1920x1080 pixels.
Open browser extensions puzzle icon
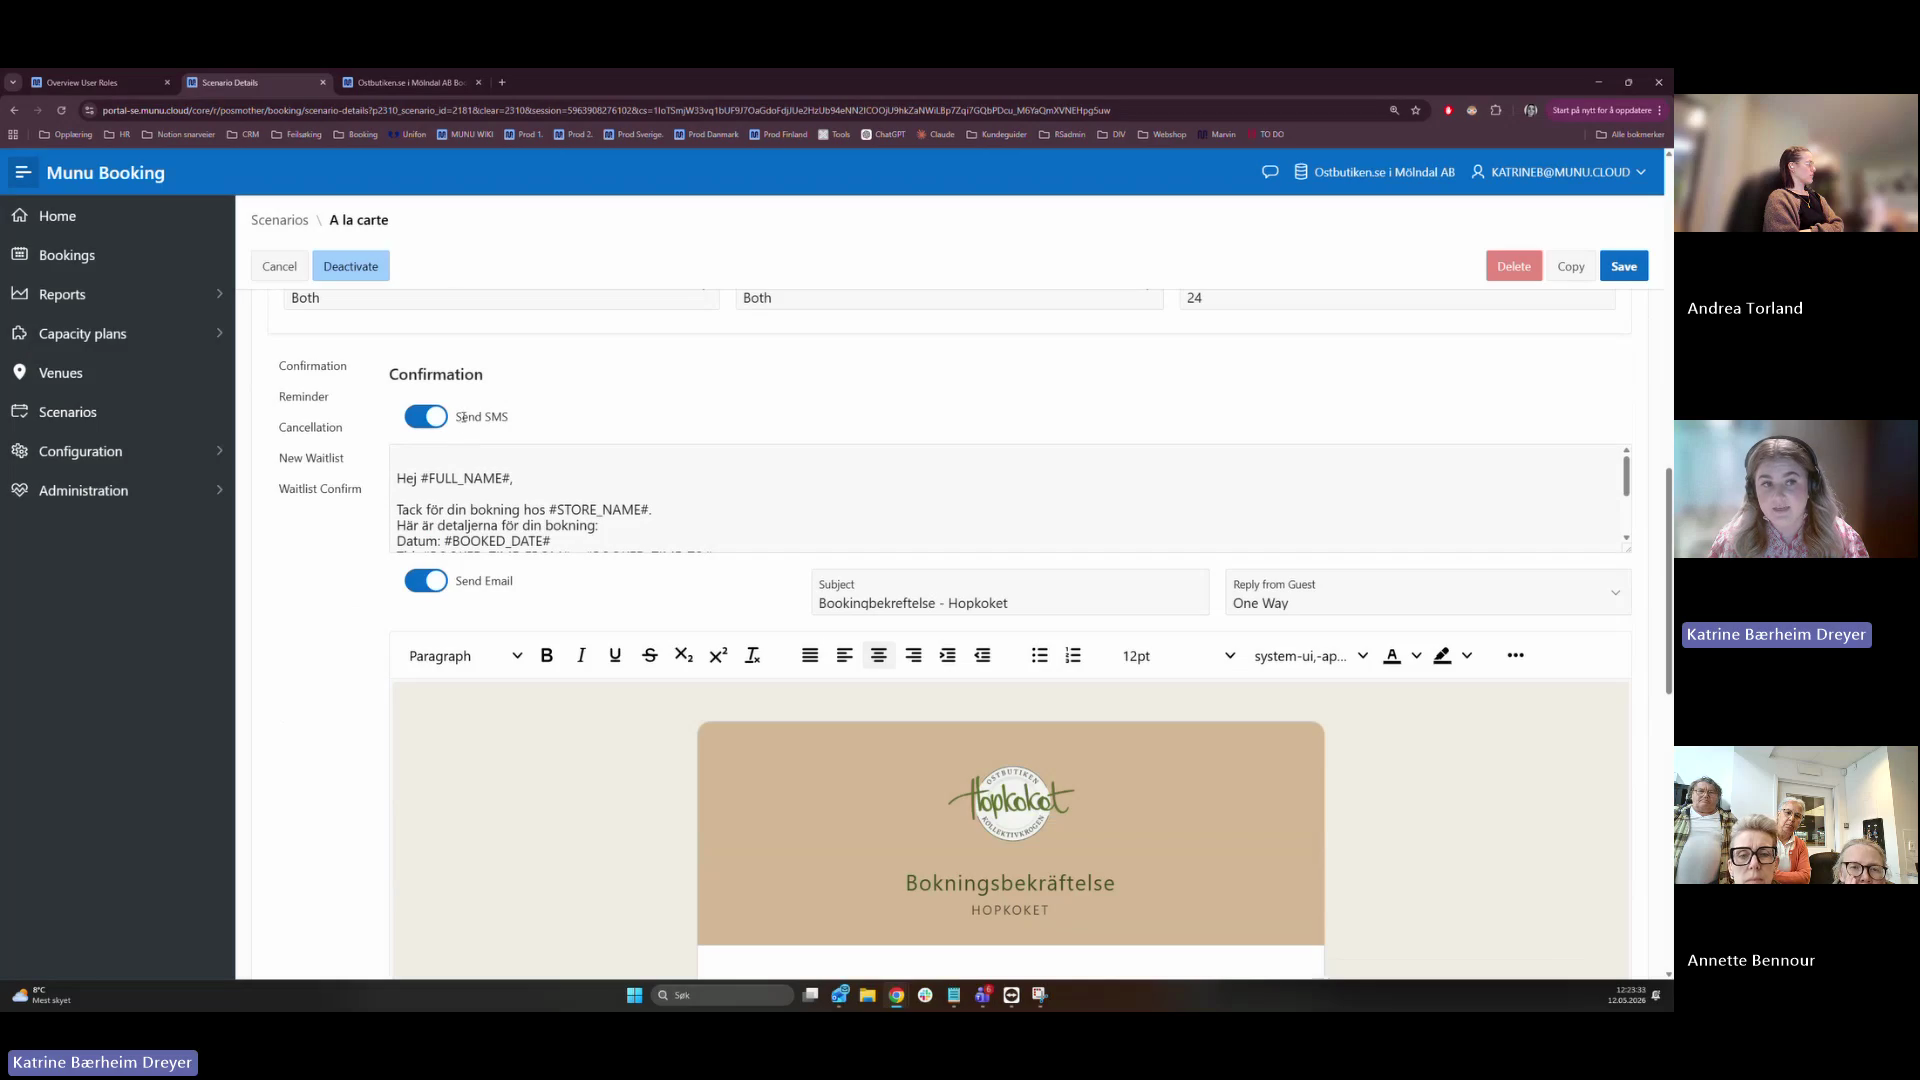pyautogui.click(x=1496, y=110)
